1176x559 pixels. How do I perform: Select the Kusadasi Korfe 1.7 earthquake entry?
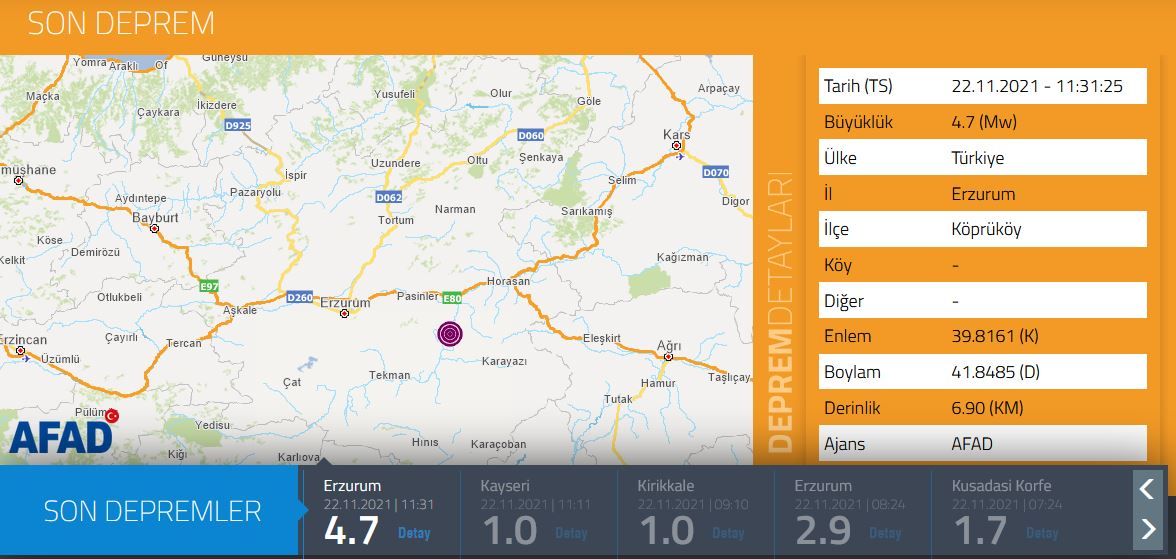pyautogui.click(x=1008, y=510)
